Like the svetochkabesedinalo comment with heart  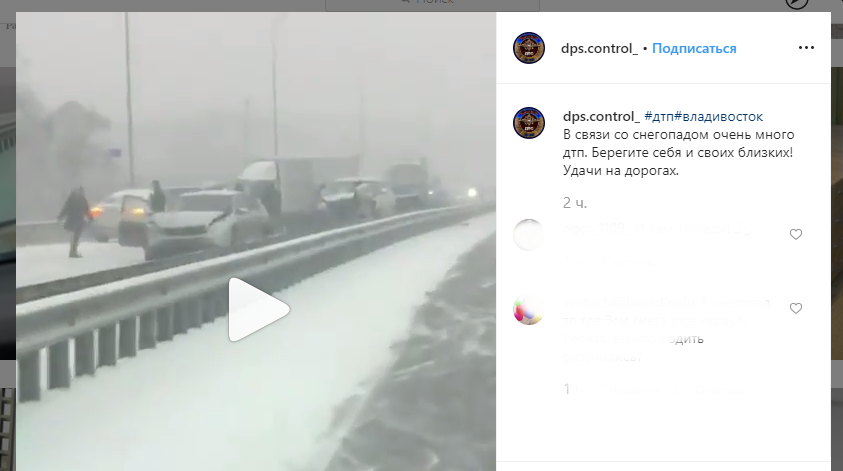796,308
